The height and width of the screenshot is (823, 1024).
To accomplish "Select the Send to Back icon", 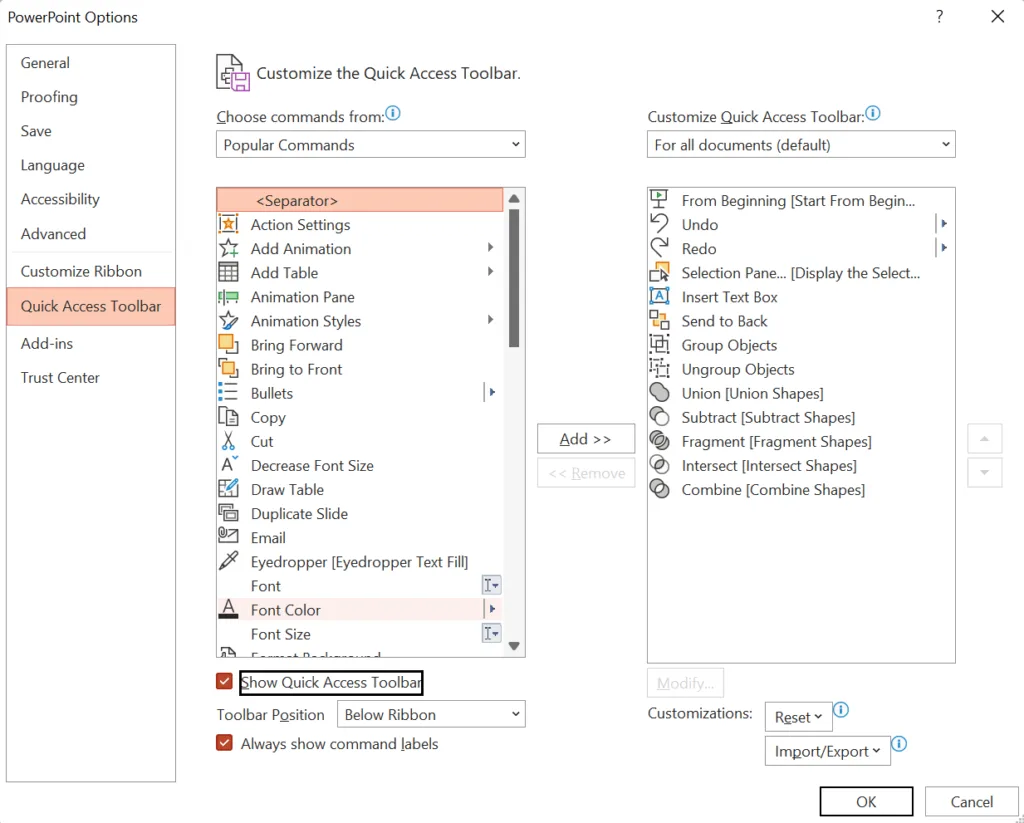I will click(660, 320).
